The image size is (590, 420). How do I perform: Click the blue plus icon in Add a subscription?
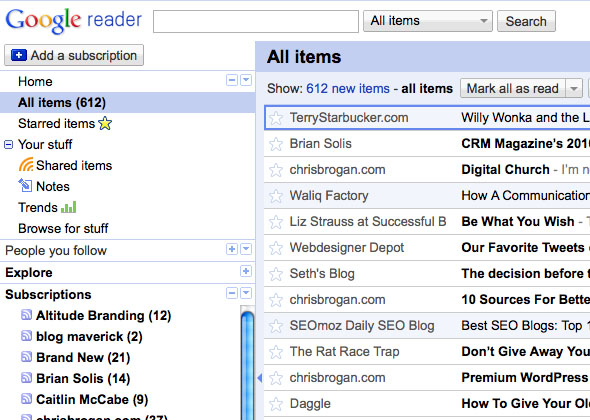19,55
